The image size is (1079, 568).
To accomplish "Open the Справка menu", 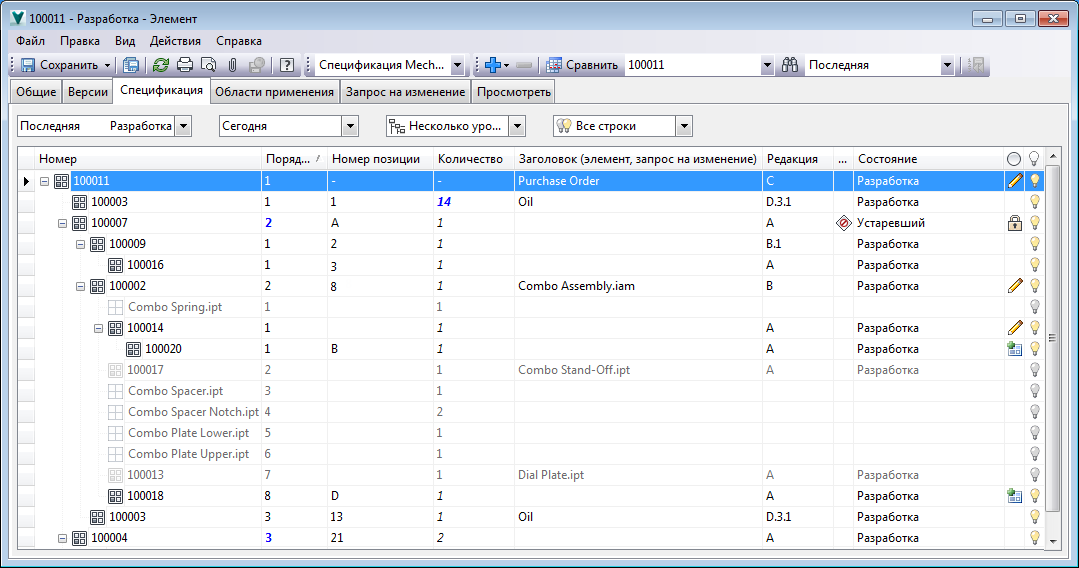I will (239, 41).
